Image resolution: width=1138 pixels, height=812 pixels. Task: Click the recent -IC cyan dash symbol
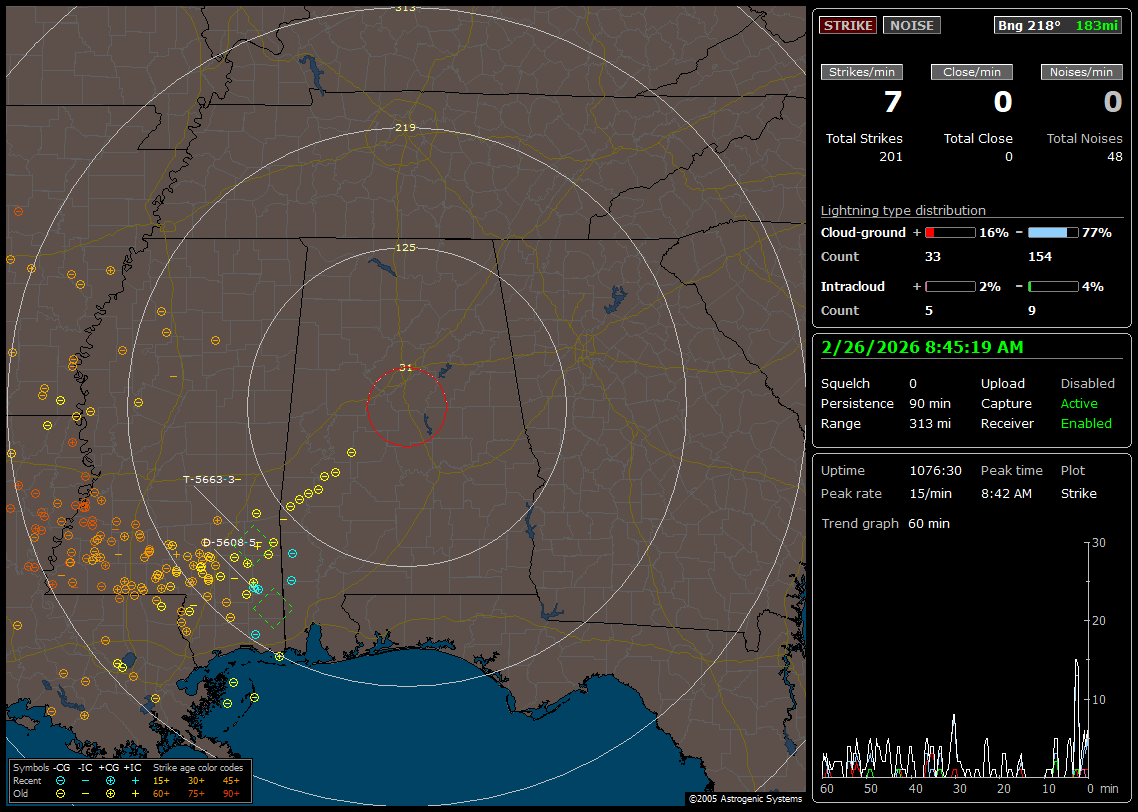(86, 780)
